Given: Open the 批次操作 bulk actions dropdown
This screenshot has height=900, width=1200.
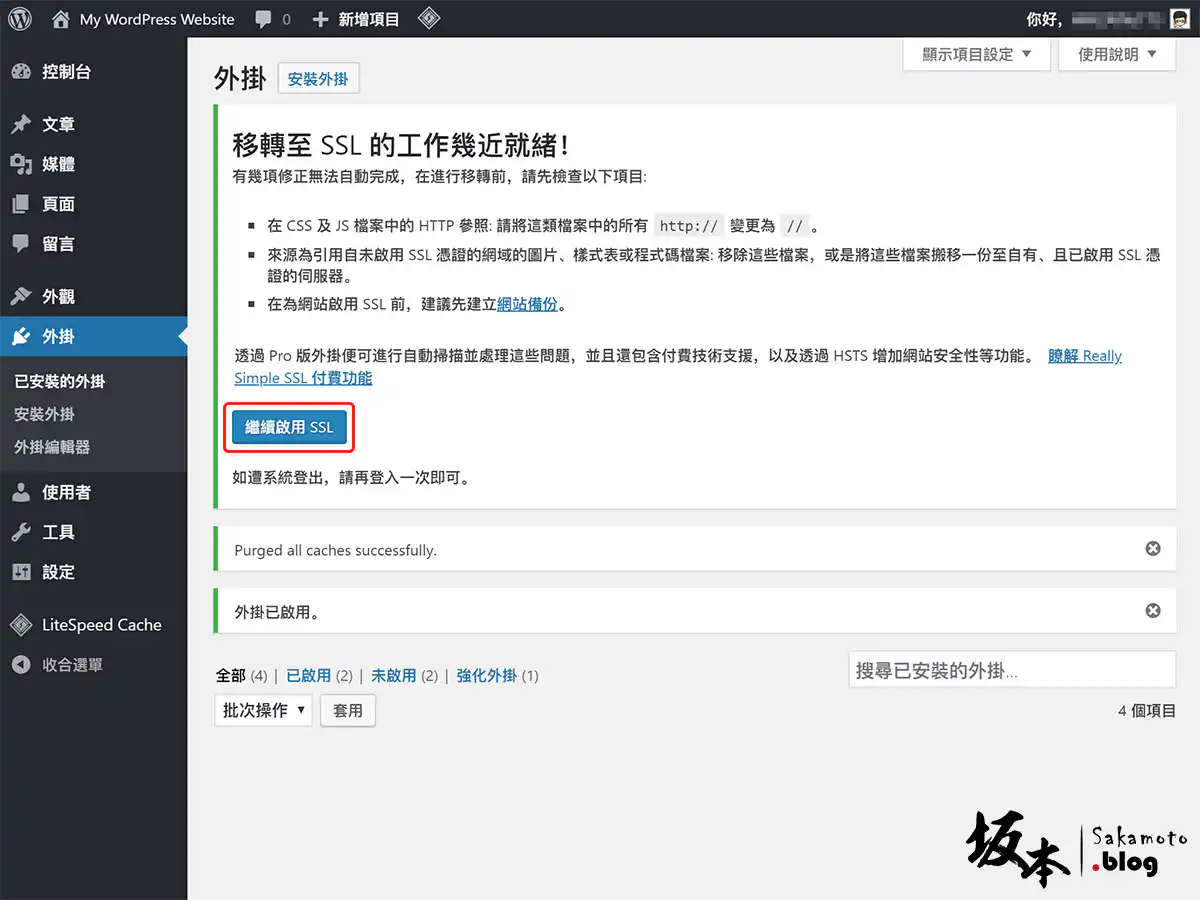Looking at the screenshot, I should point(263,710).
